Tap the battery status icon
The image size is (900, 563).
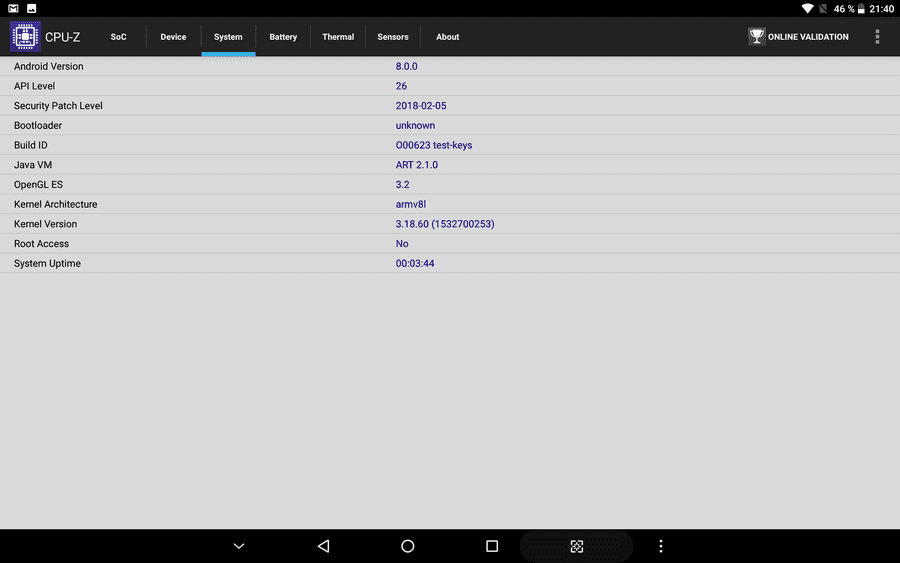(x=861, y=9)
